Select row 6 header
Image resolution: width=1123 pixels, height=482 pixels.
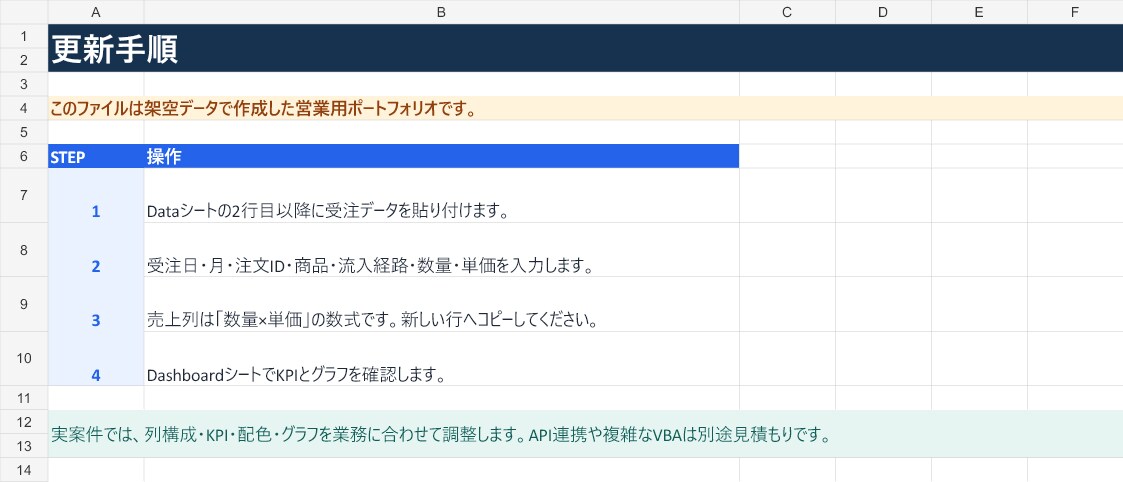point(24,156)
